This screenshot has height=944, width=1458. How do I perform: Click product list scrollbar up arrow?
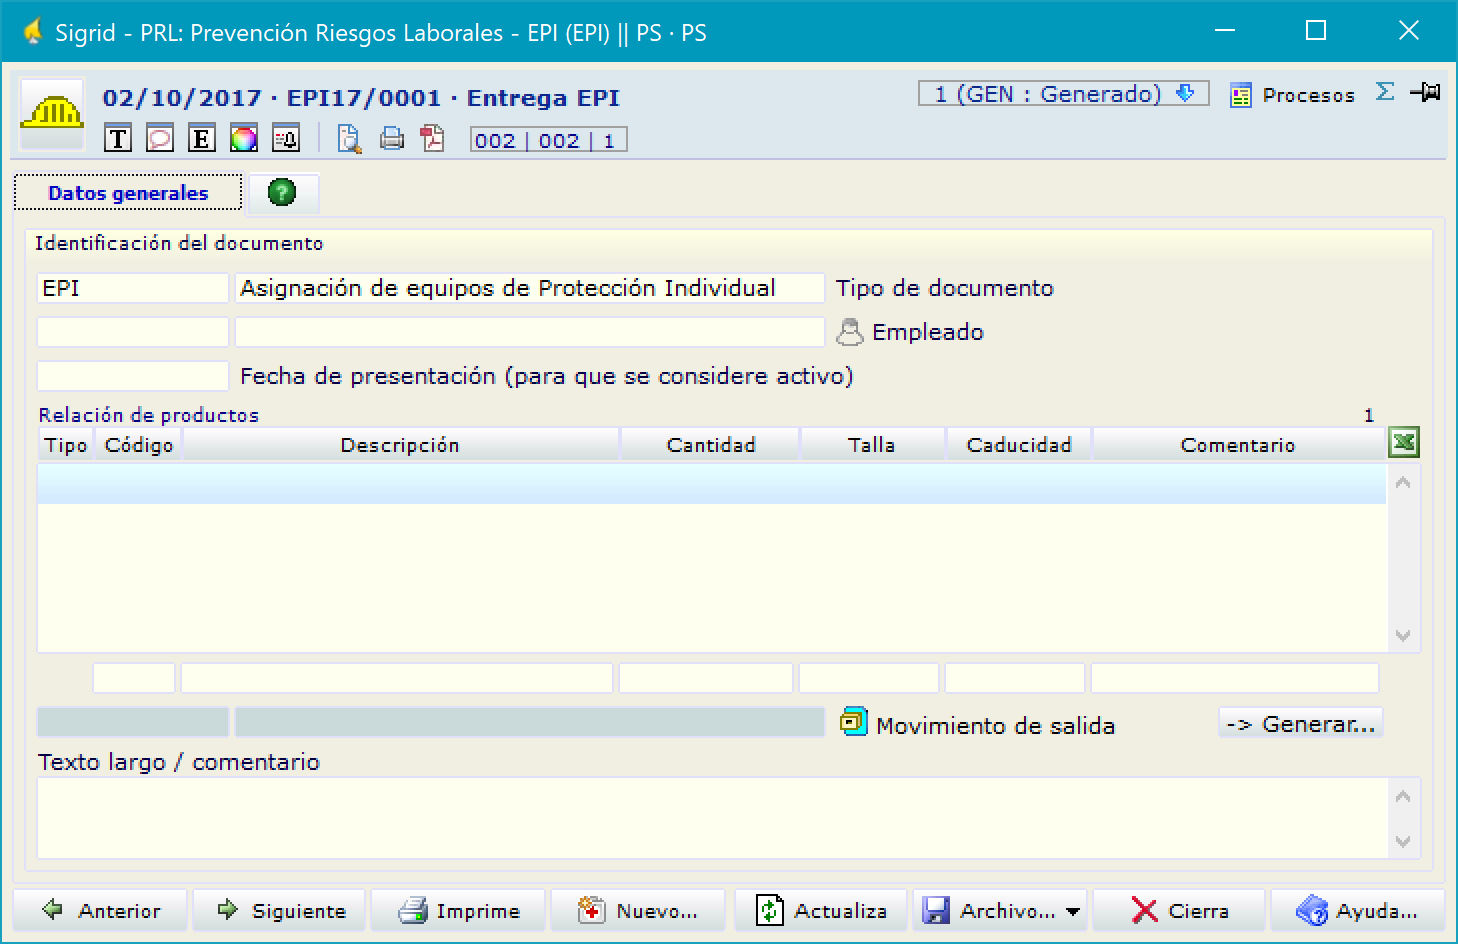point(1403,483)
